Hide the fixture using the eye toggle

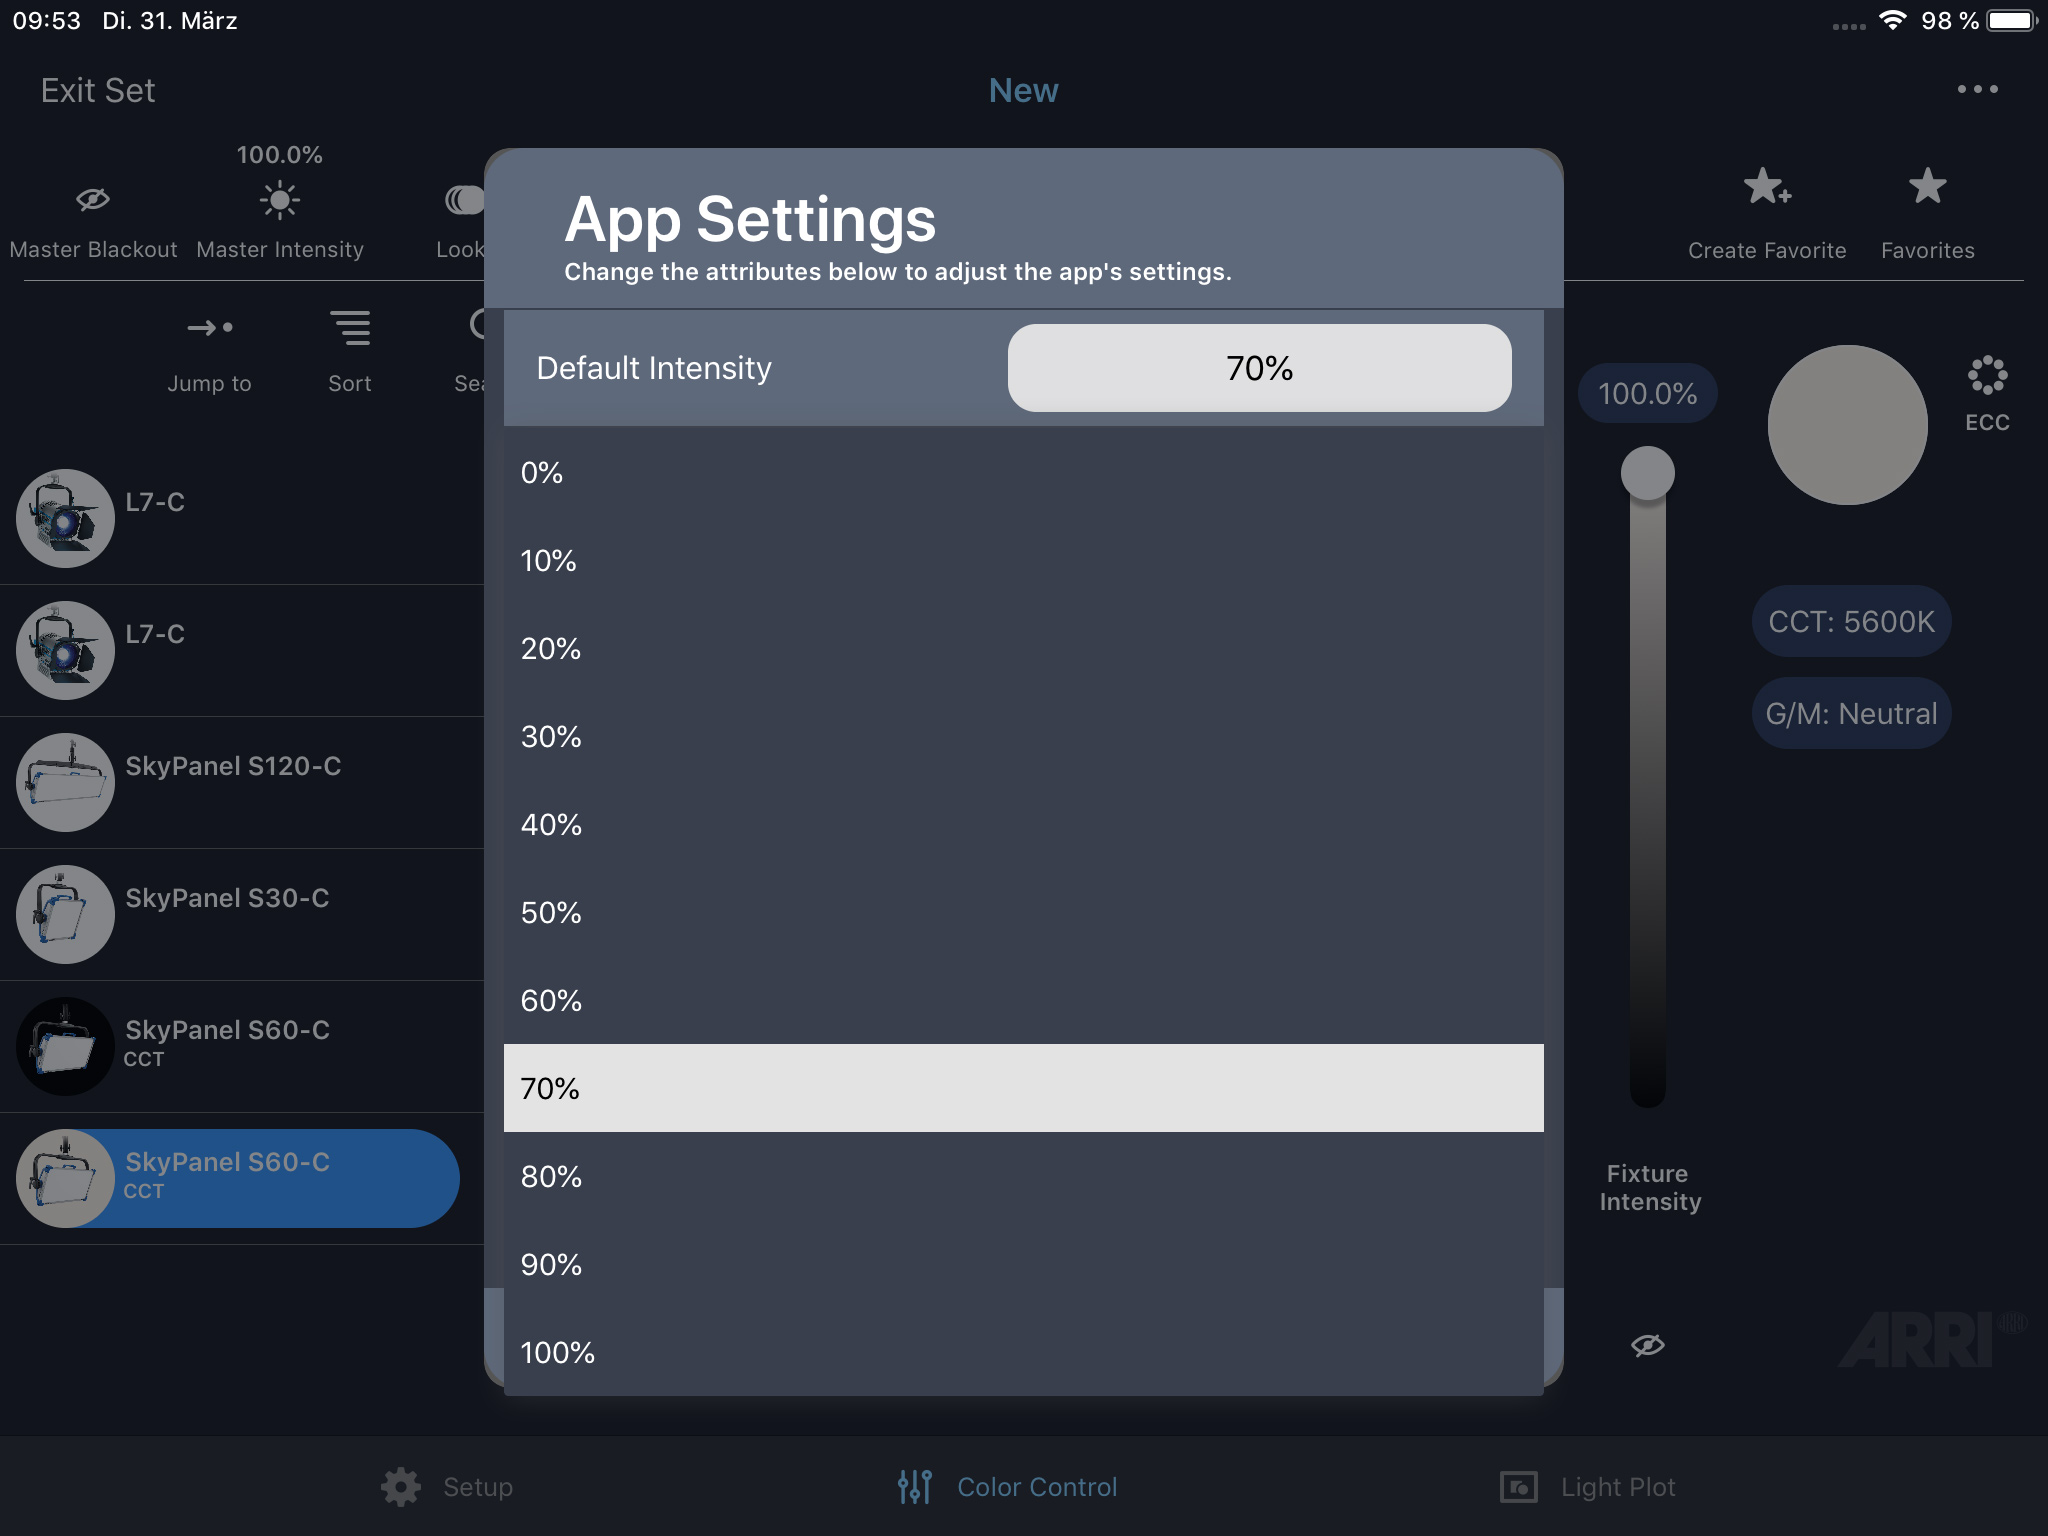coord(1646,1345)
